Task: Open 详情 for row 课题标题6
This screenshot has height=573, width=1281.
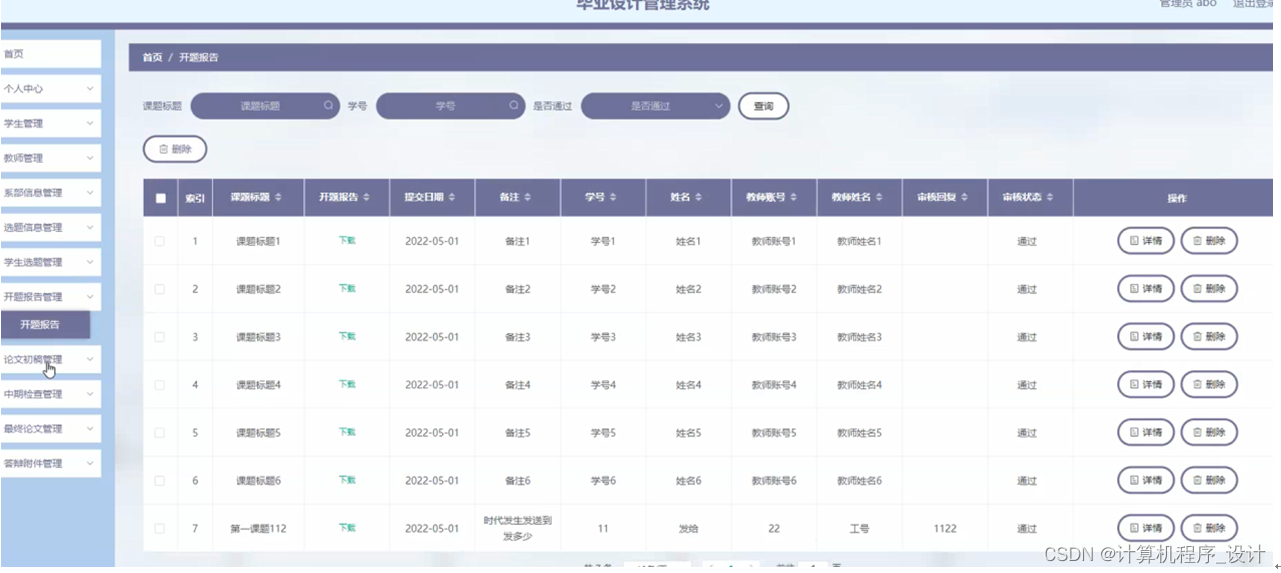Action: (x=1145, y=481)
